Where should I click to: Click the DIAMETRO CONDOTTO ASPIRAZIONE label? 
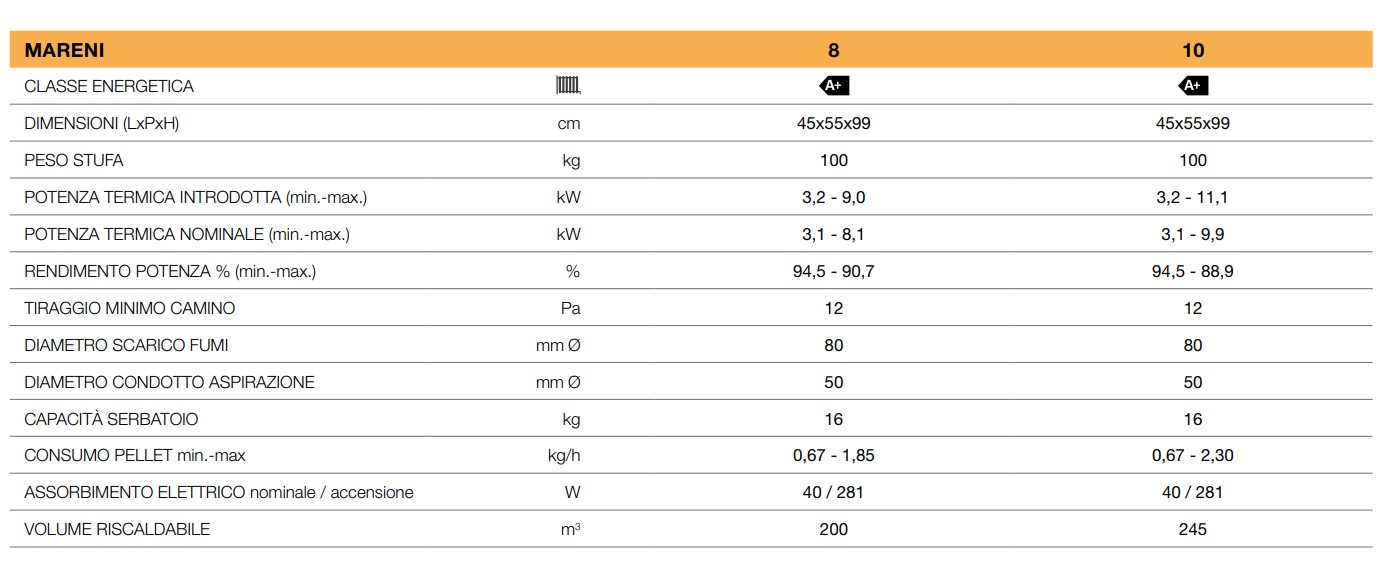(169, 382)
